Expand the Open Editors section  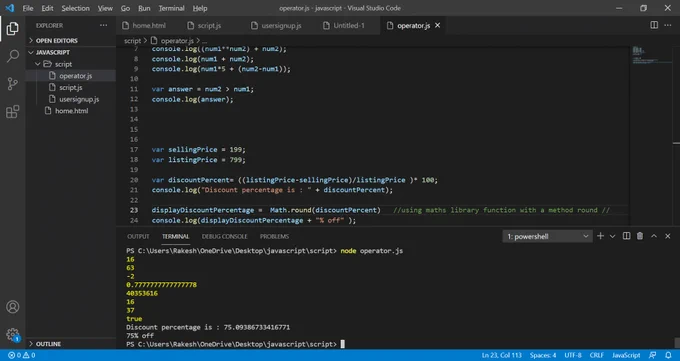56,40
